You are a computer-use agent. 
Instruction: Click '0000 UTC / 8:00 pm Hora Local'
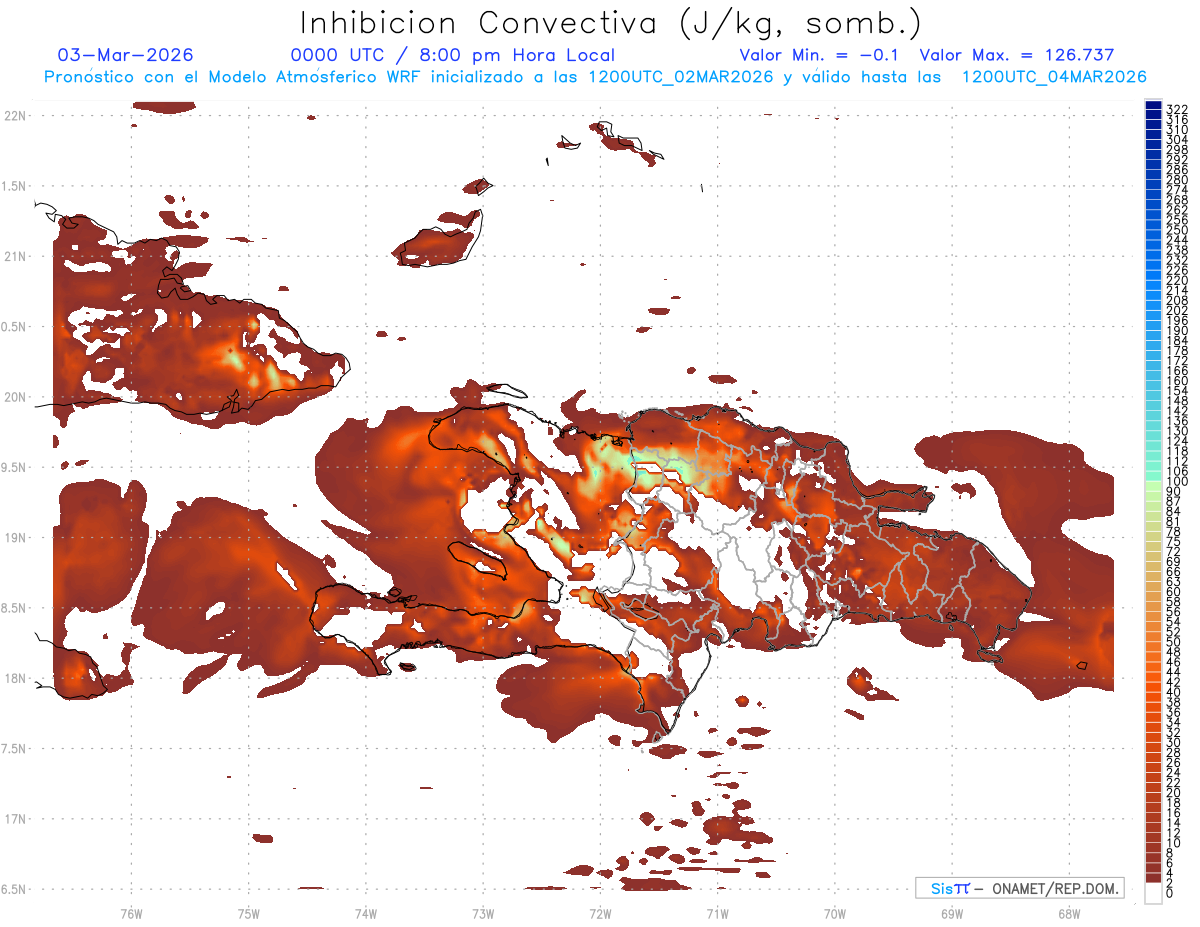click(x=452, y=55)
